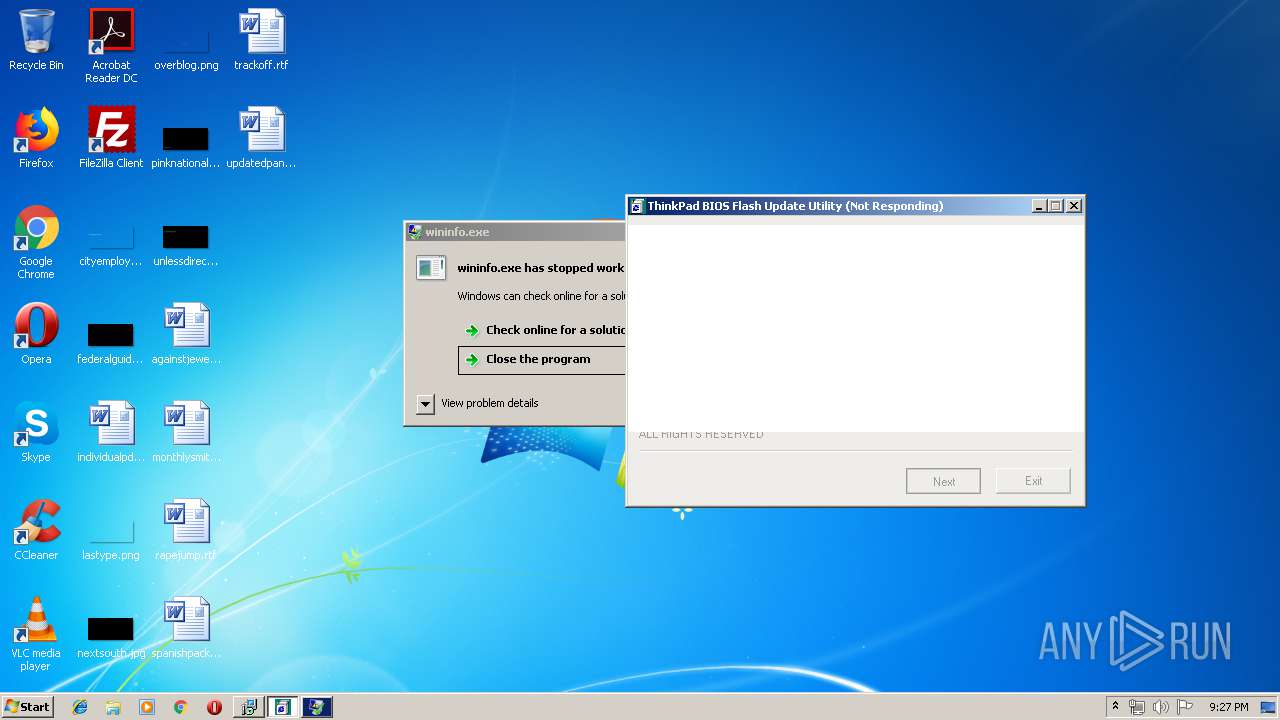Open Internet Explorer from taskbar

[80, 707]
